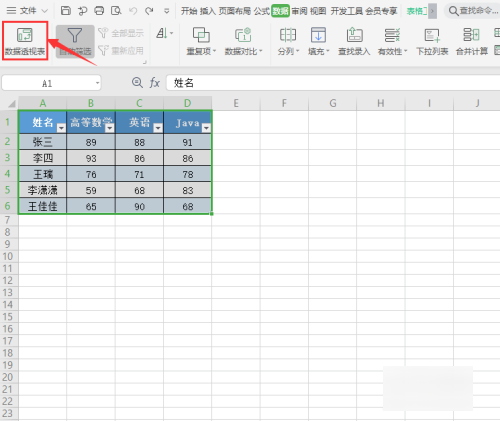The width and height of the screenshot is (500, 421).
Task: Open the 数据透视表 pivot table tool
Action: (25, 41)
